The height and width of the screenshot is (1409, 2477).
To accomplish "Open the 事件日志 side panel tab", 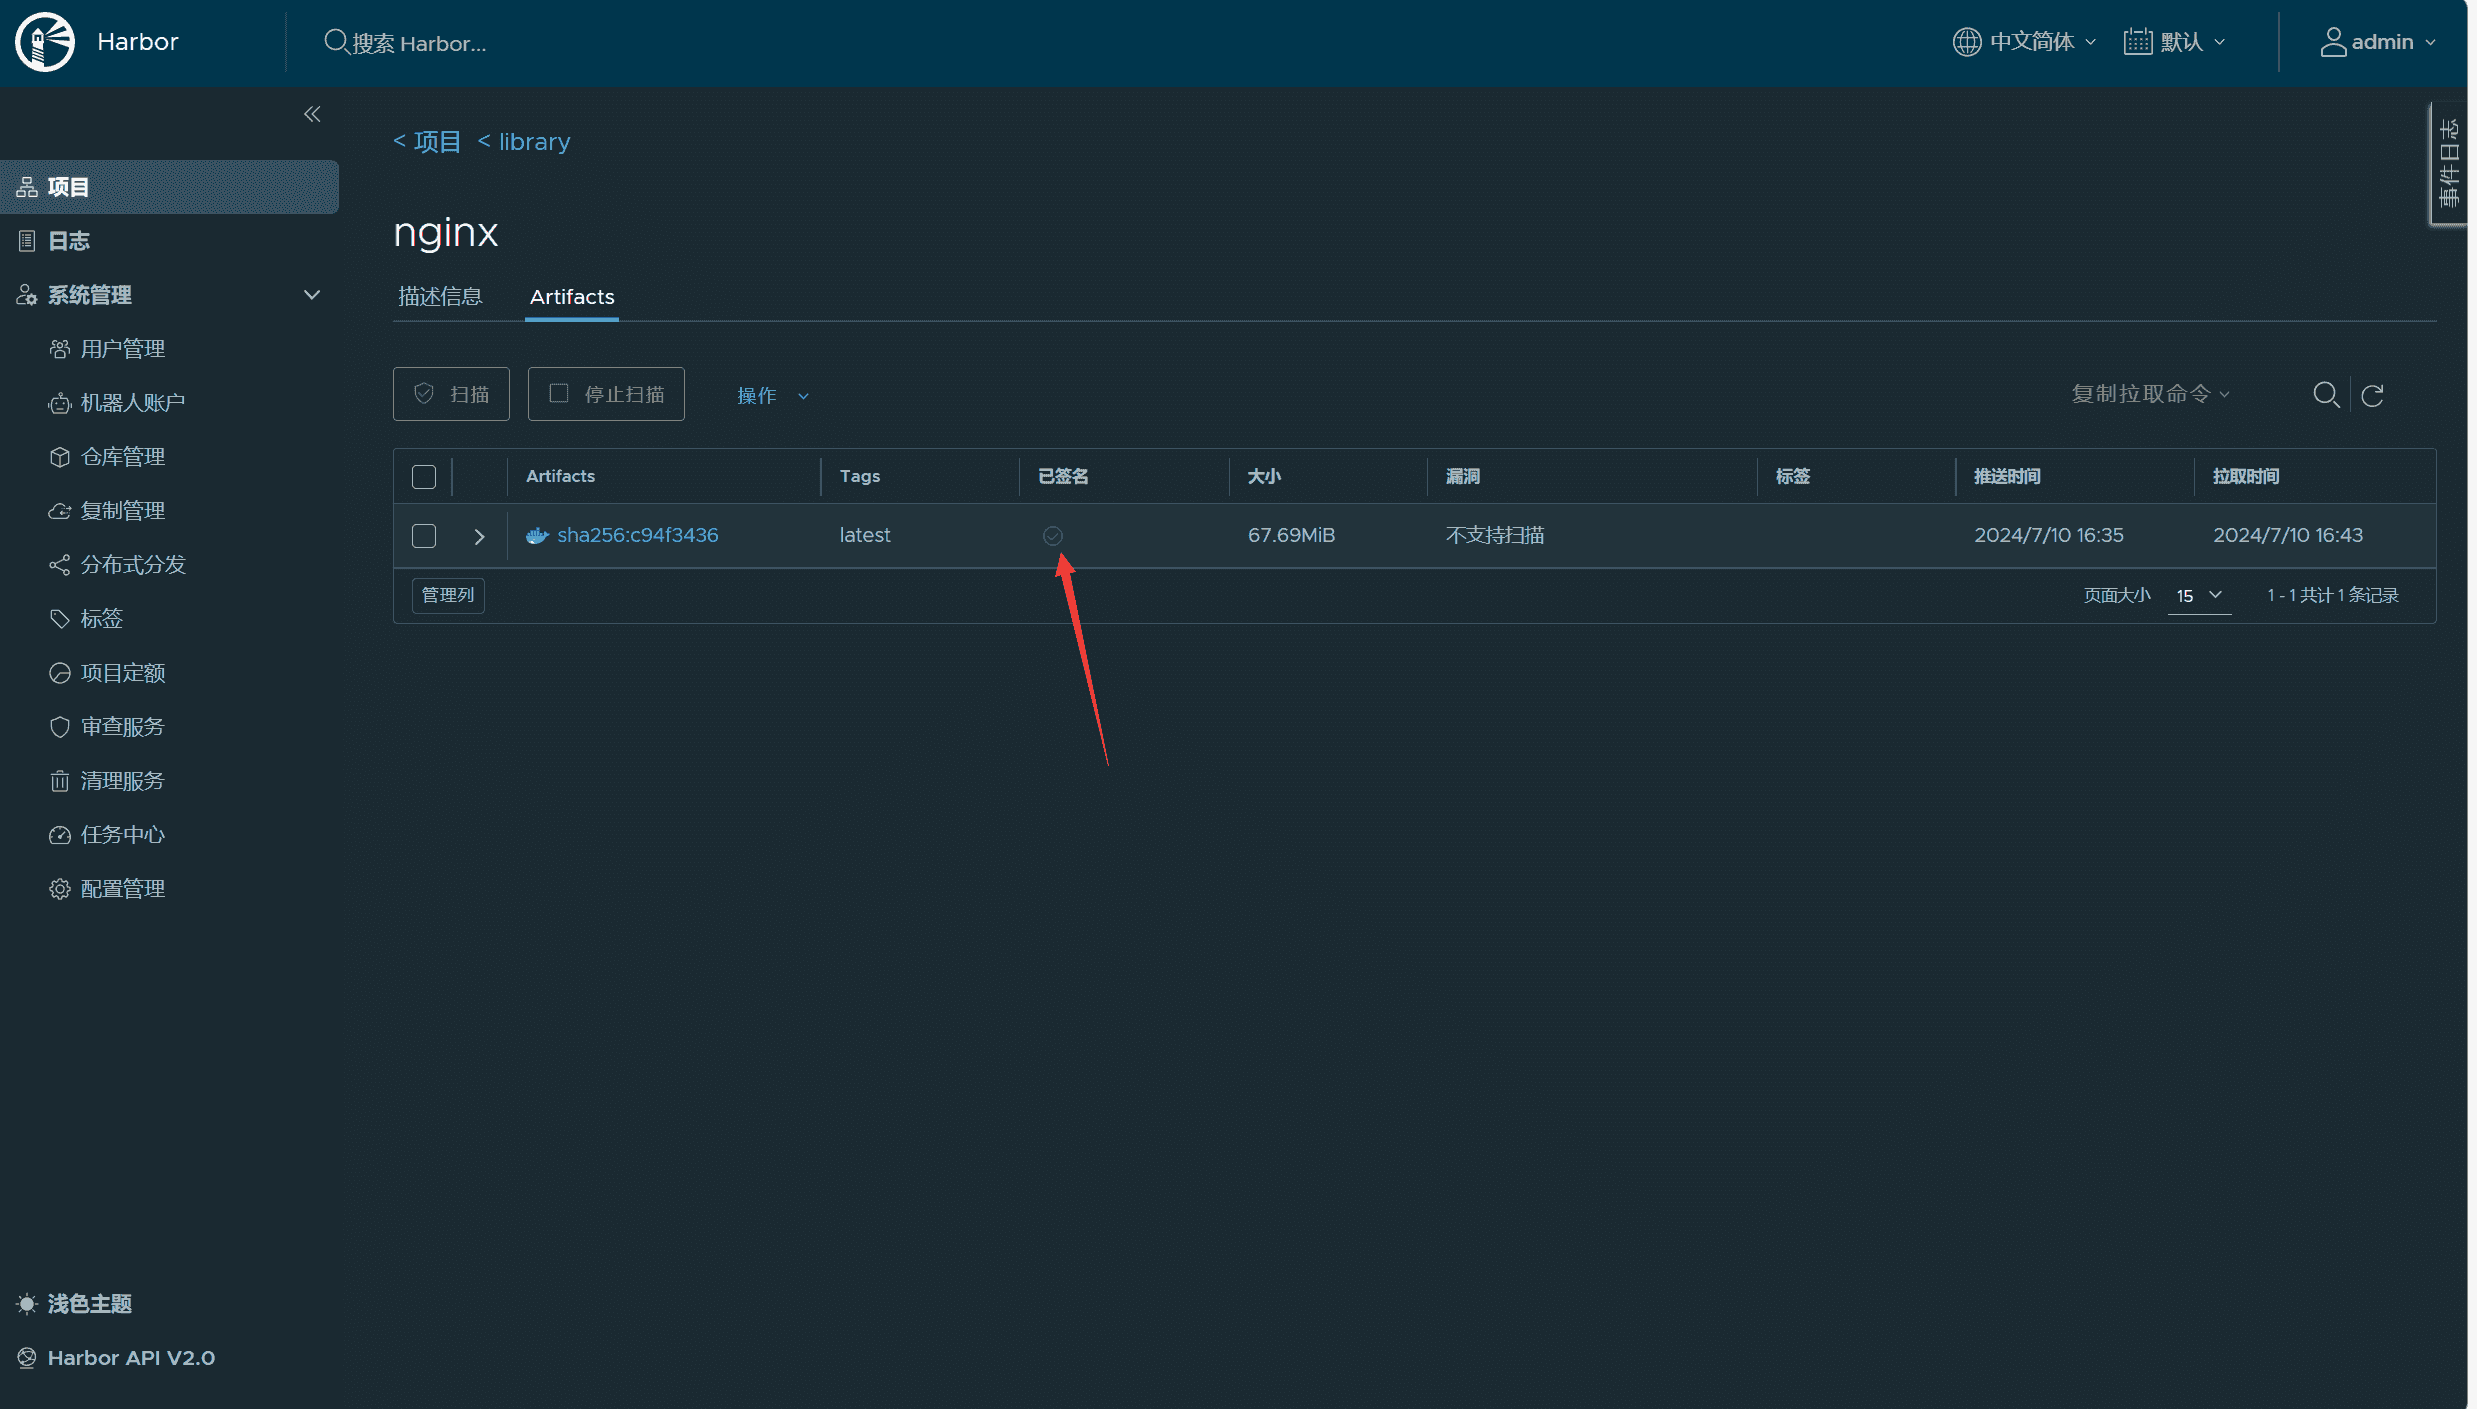I will click(x=2448, y=164).
